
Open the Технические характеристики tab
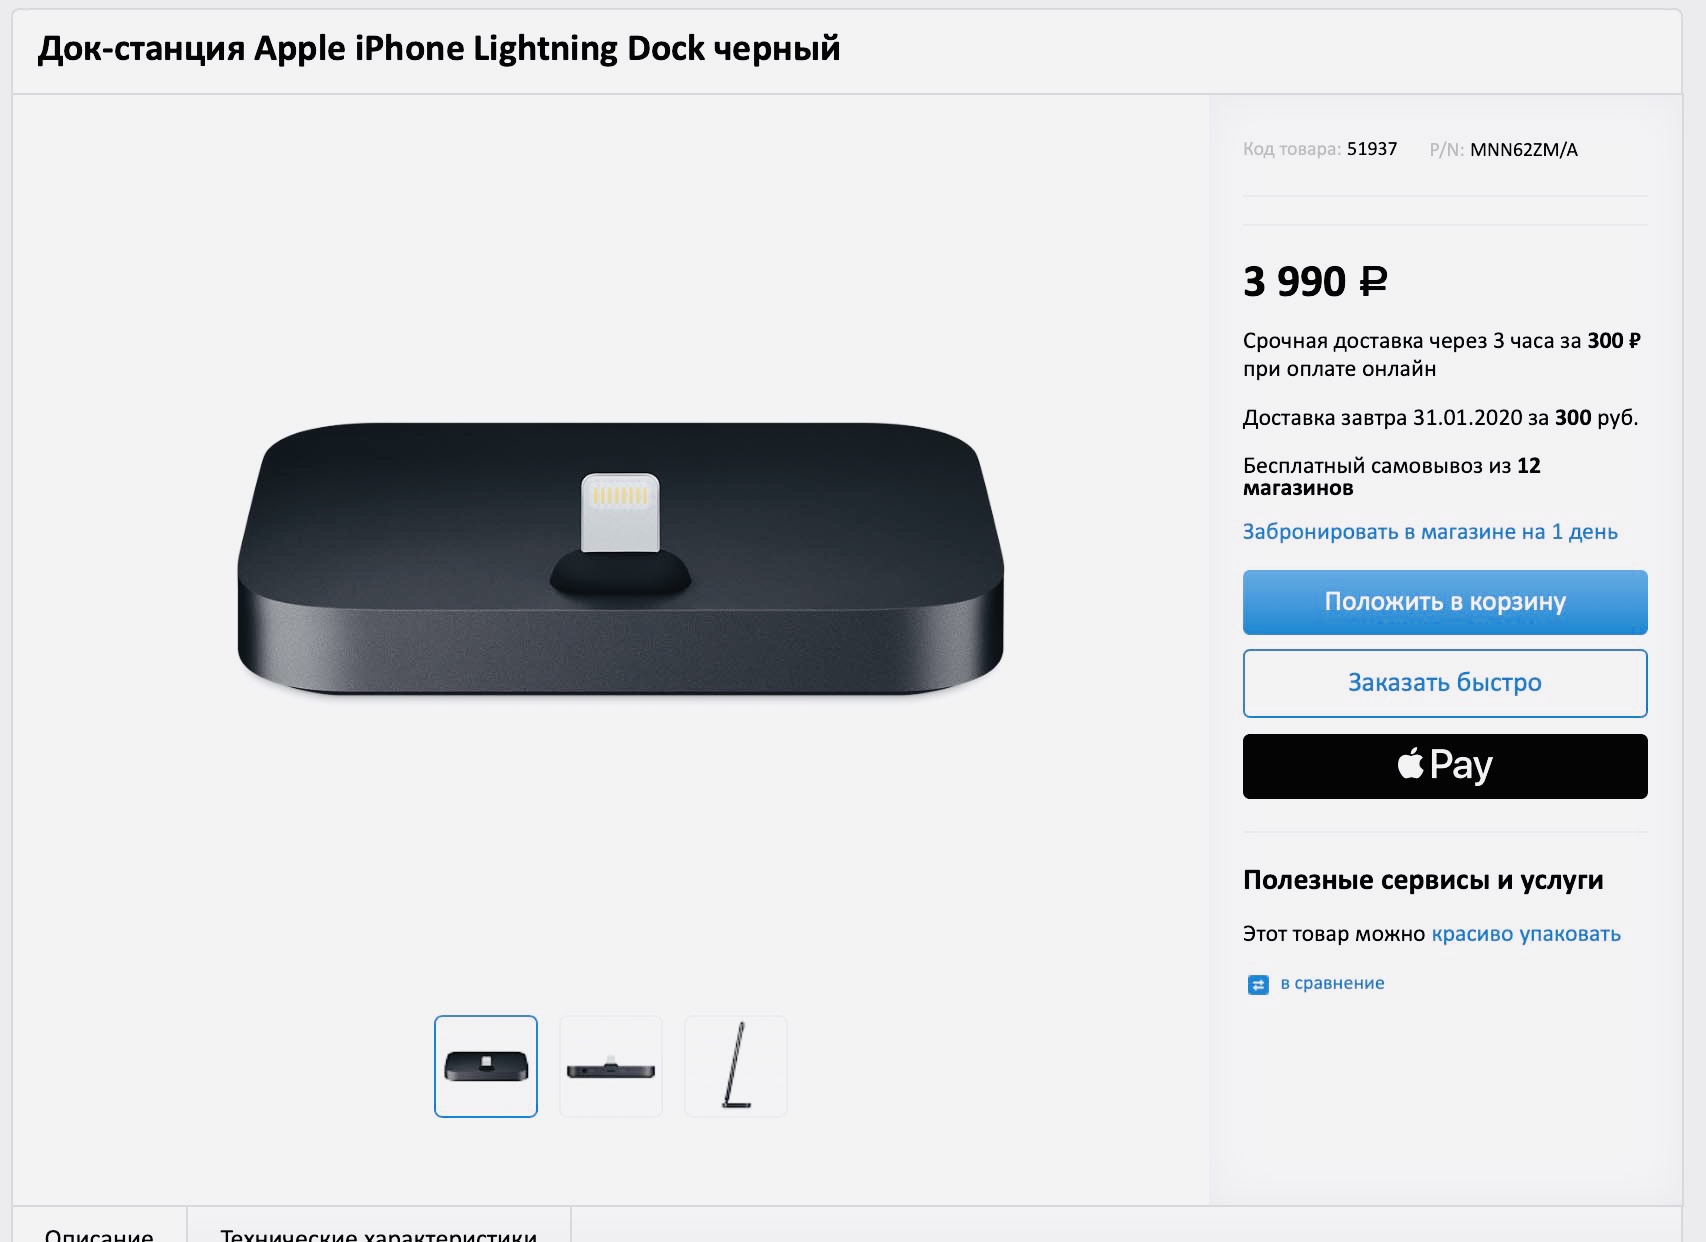378,1230
